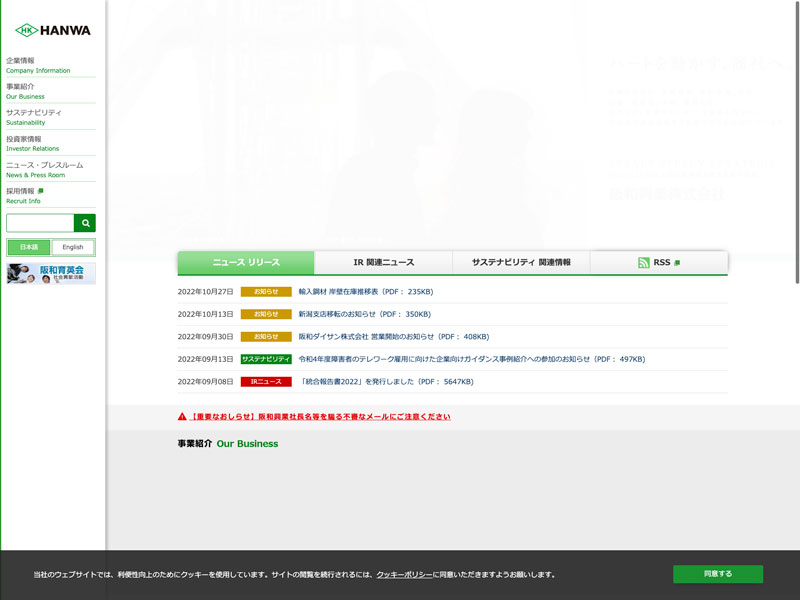Open the サステナビリティ Sustainability menu

coord(33,117)
